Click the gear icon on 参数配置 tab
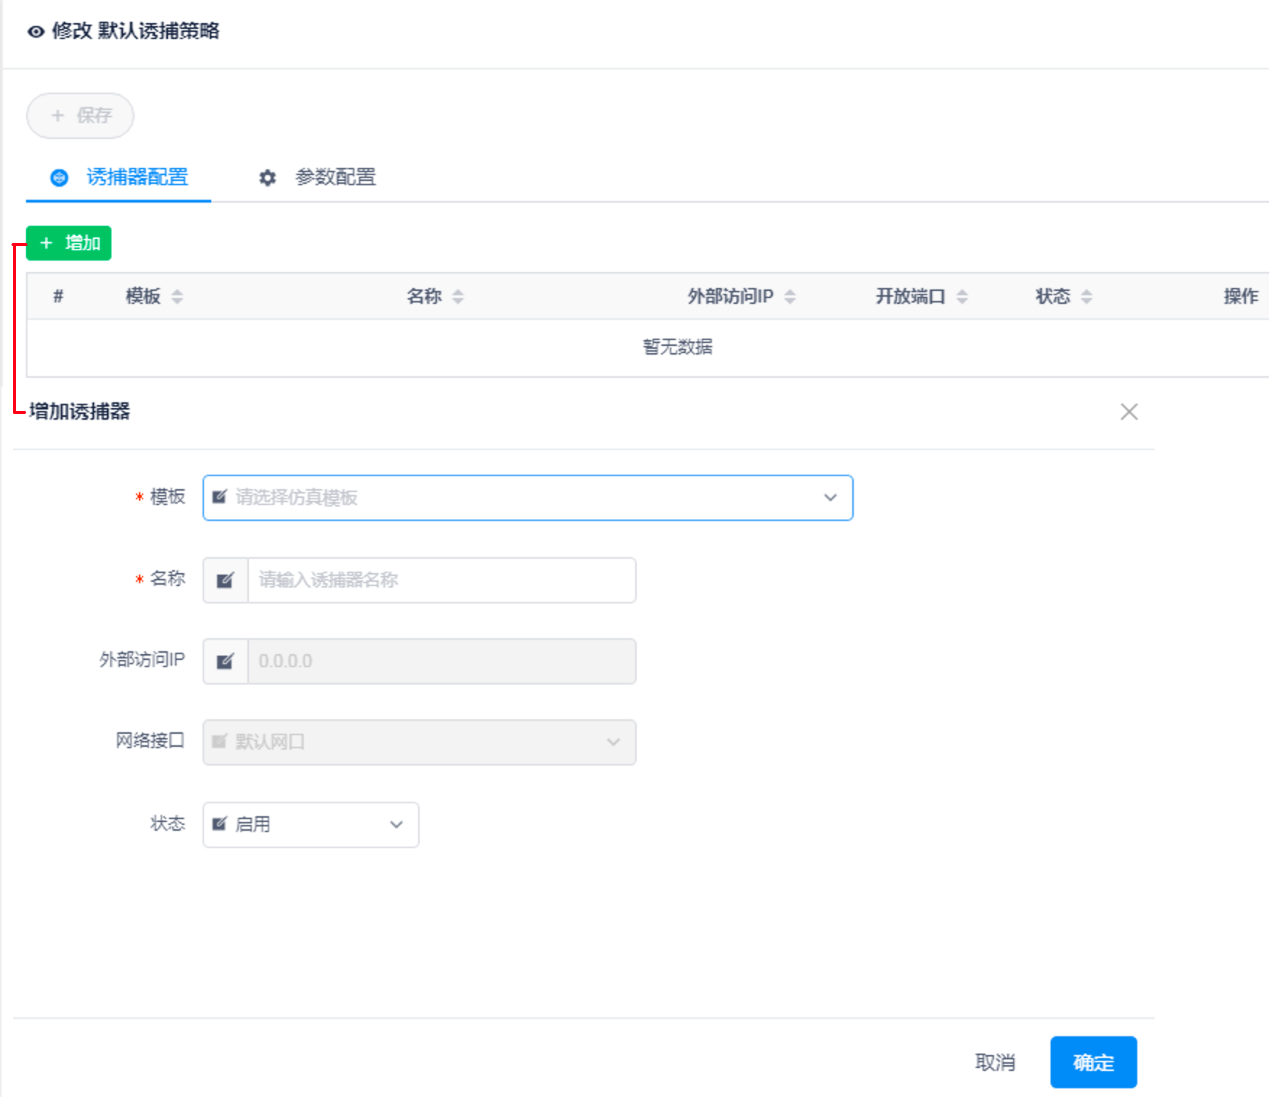The height and width of the screenshot is (1097, 1269). point(267,177)
